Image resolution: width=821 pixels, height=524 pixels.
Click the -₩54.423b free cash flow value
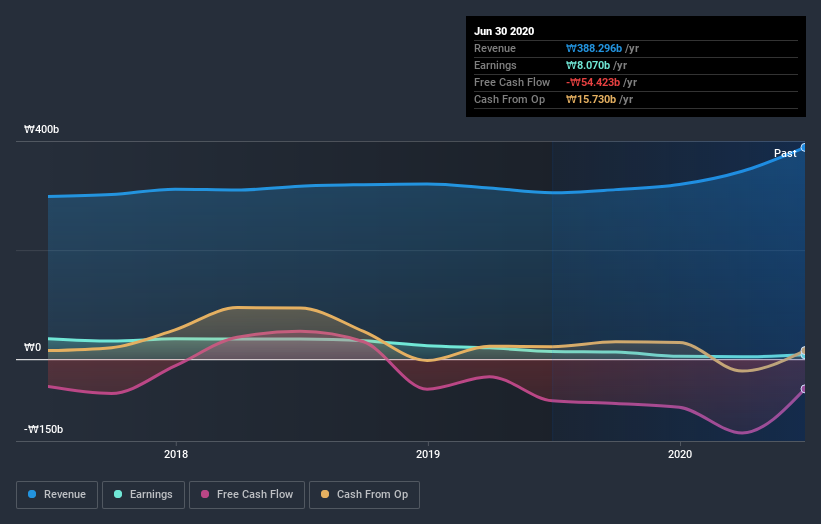pyautogui.click(x=593, y=82)
